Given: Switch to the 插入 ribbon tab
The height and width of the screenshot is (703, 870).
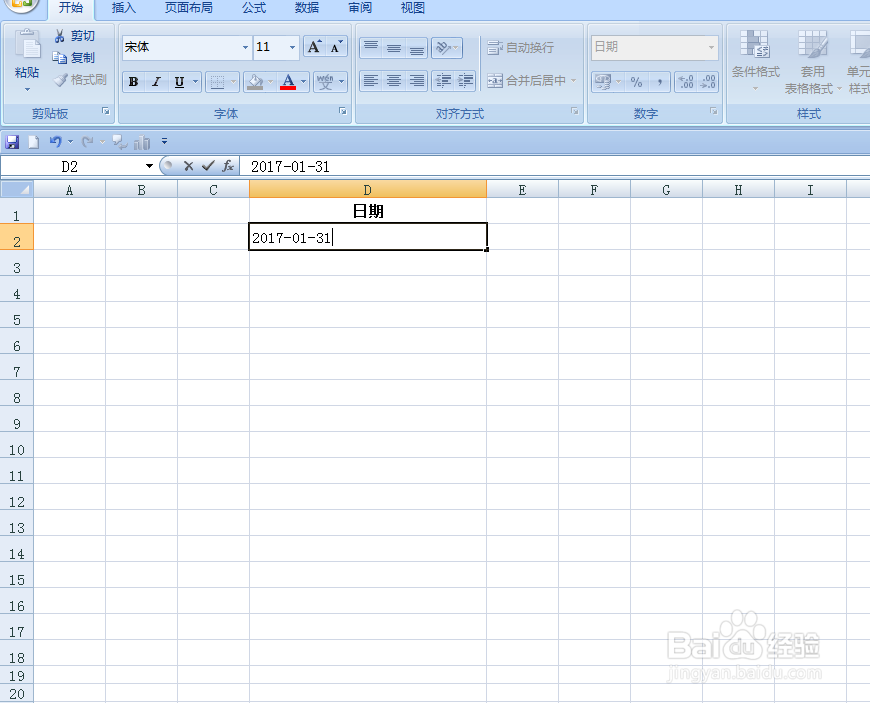Looking at the screenshot, I should click(x=123, y=8).
